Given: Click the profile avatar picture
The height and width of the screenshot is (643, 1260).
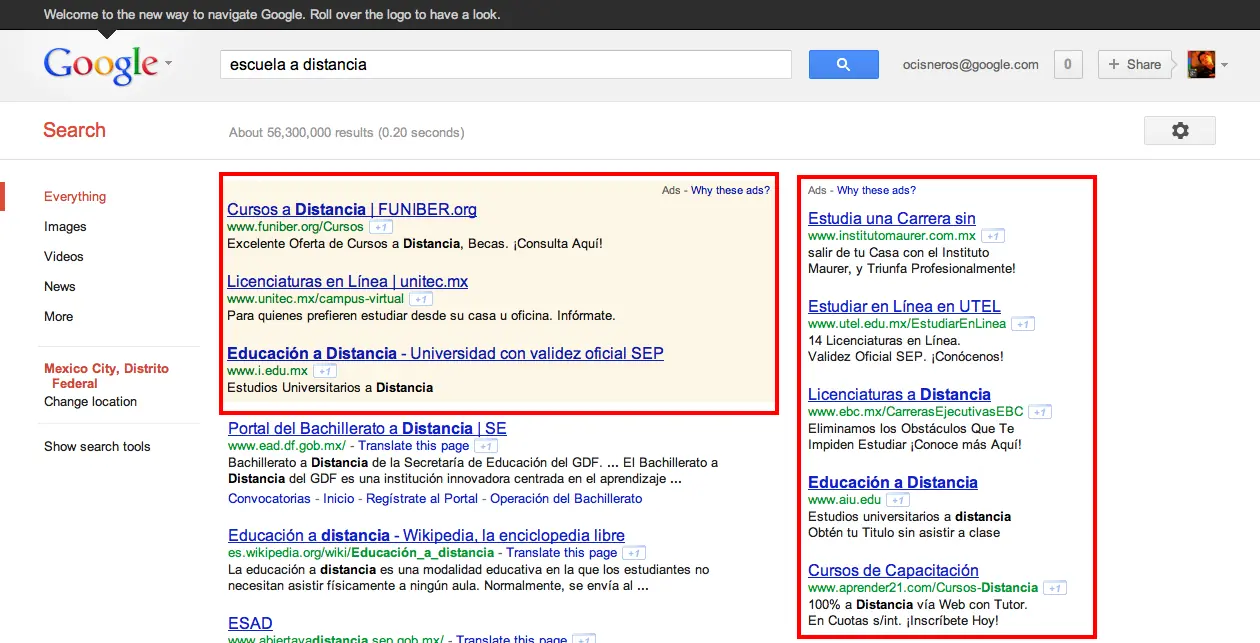Looking at the screenshot, I should coord(1200,64).
